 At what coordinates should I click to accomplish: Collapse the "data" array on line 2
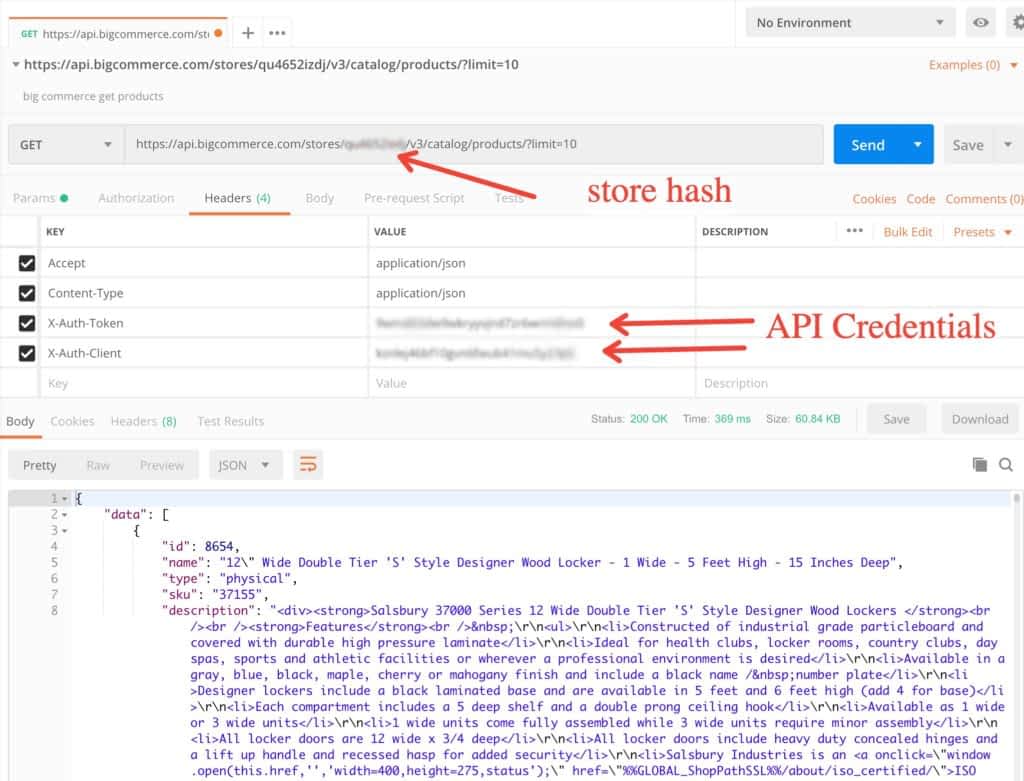(x=65, y=515)
